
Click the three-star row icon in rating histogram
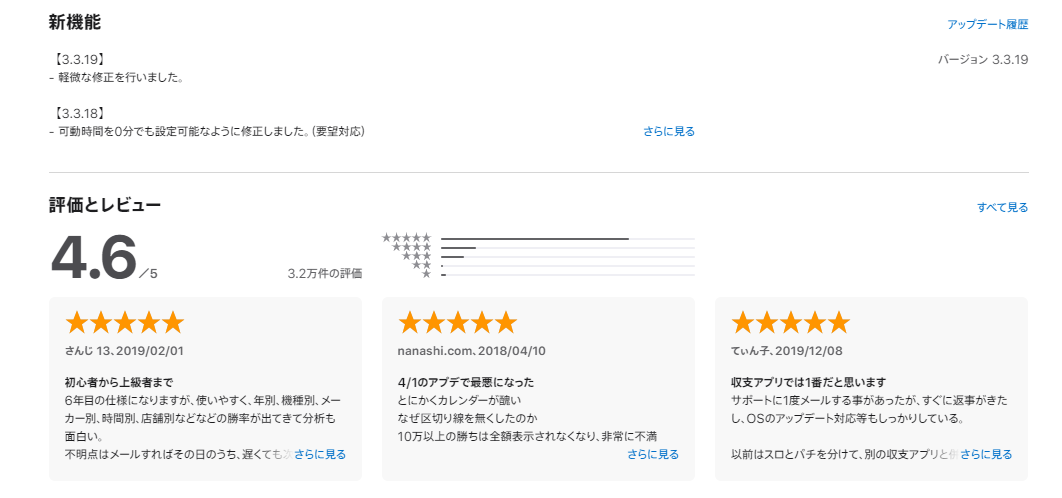[x=417, y=256]
